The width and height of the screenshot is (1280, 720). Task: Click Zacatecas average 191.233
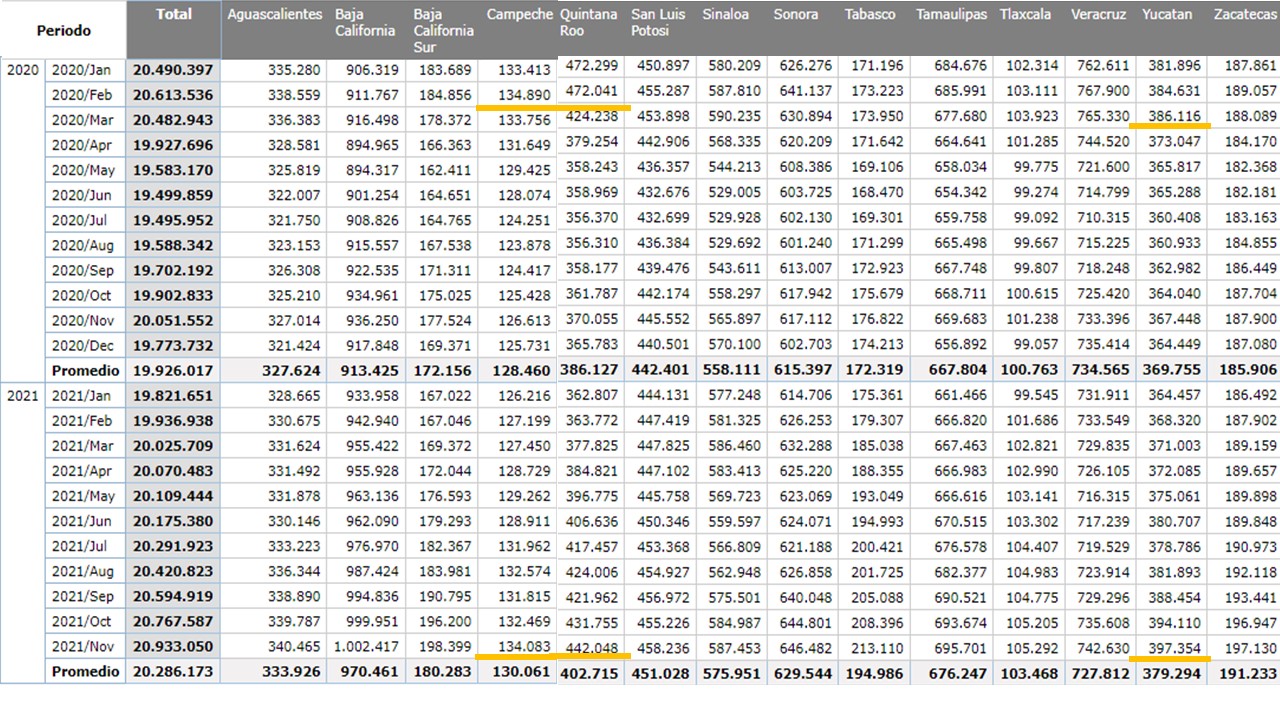point(1246,673)
